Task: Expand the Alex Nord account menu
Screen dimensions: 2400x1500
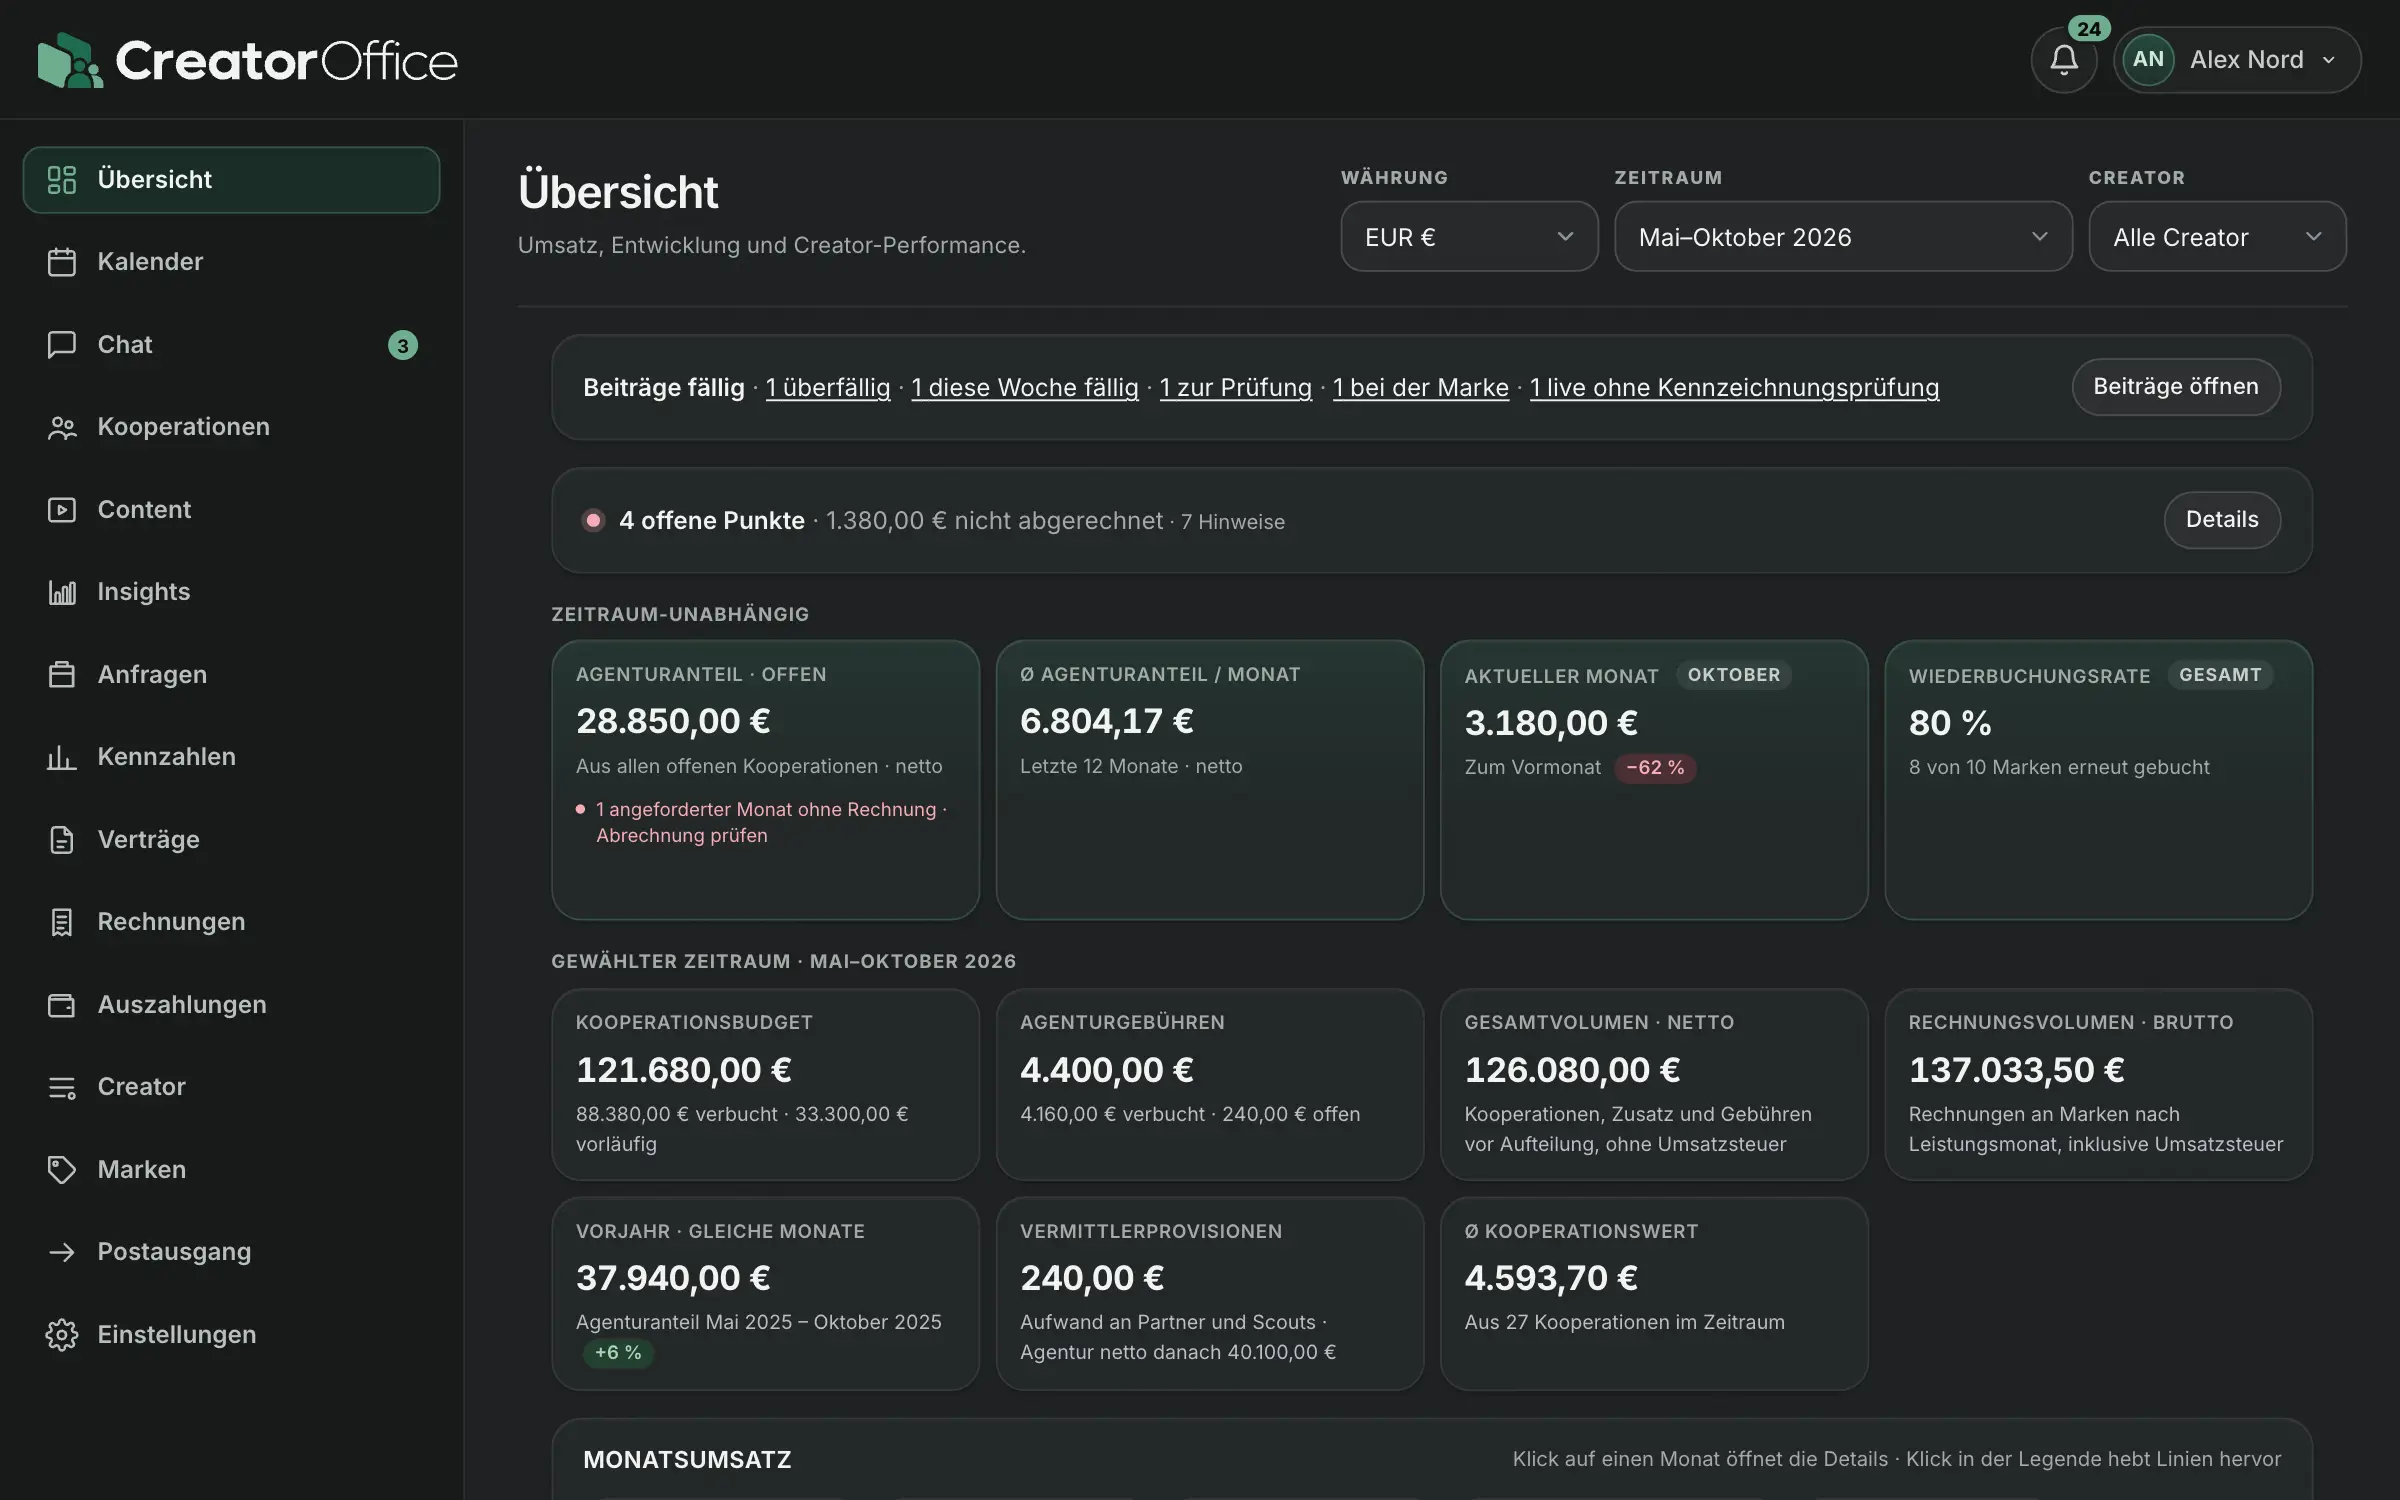Action: point(2237,60)
